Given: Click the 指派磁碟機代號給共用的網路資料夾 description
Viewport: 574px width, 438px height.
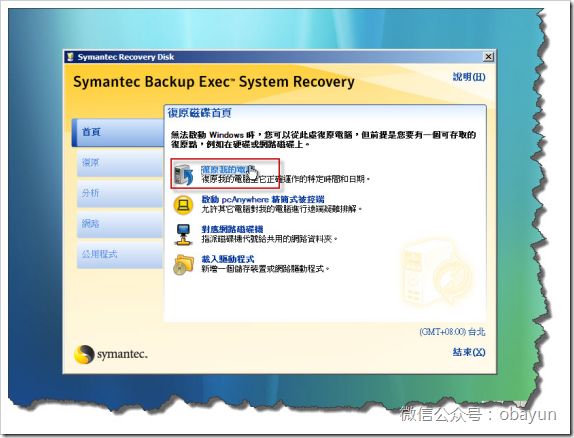Looking at the screenshot, I should 269,239.
